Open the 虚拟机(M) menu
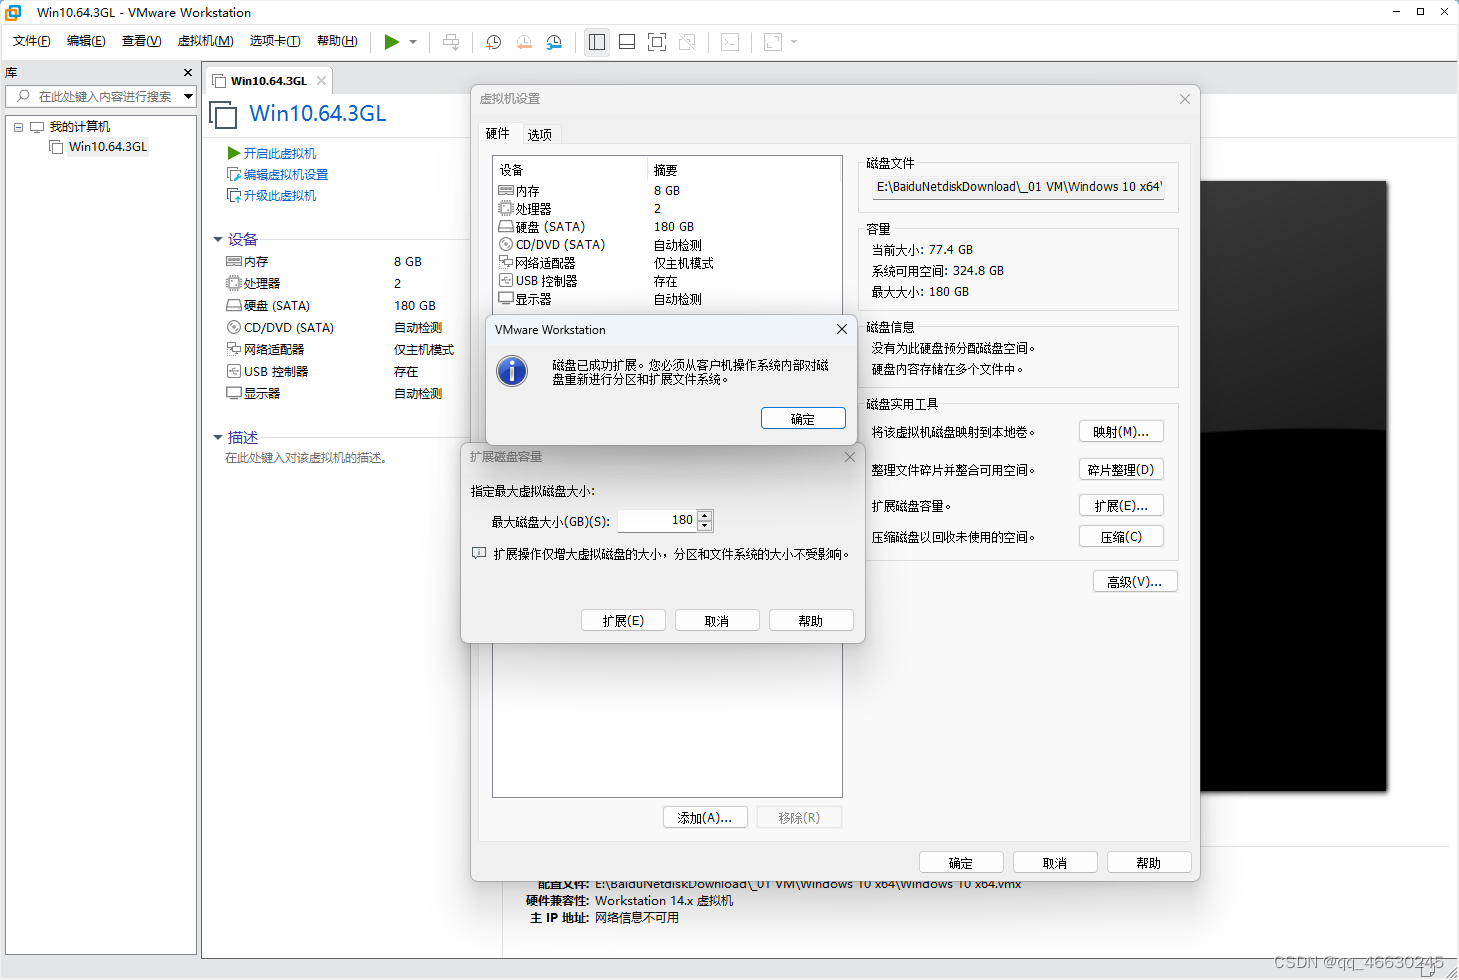This screenshot has height=980, width=1459. click(205, 41)
